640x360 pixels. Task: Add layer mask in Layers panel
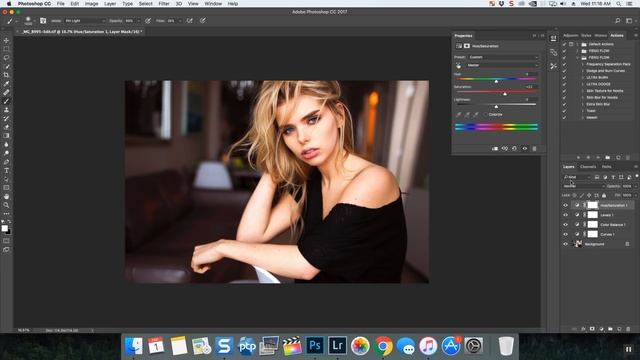tap(592, 329)
